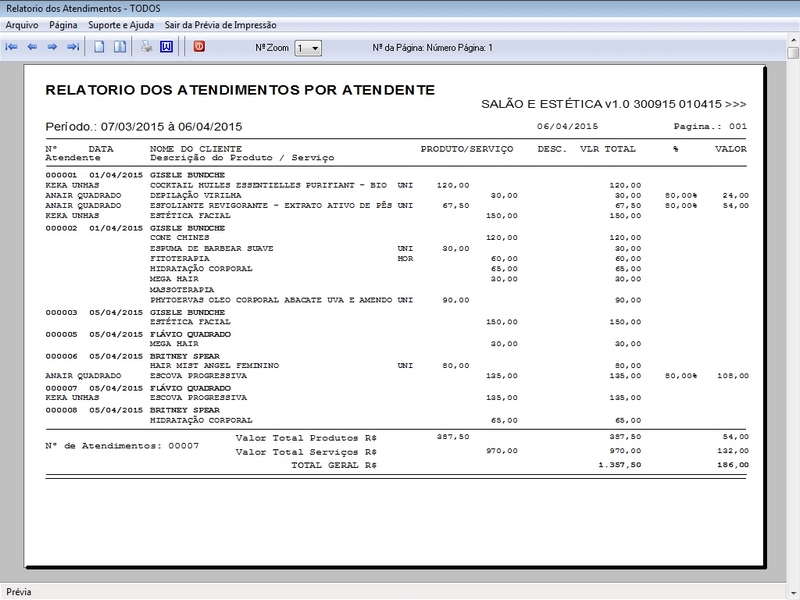
Task: Print the report using printer icon
Action: pyautogui.click(x=146, y=47)
